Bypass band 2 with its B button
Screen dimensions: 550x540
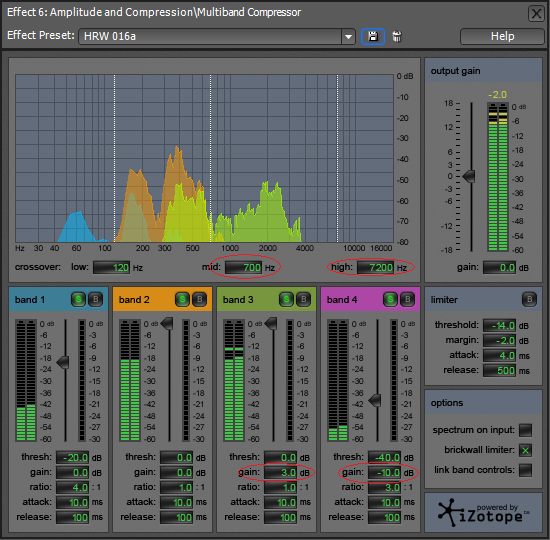coord(199,299)
